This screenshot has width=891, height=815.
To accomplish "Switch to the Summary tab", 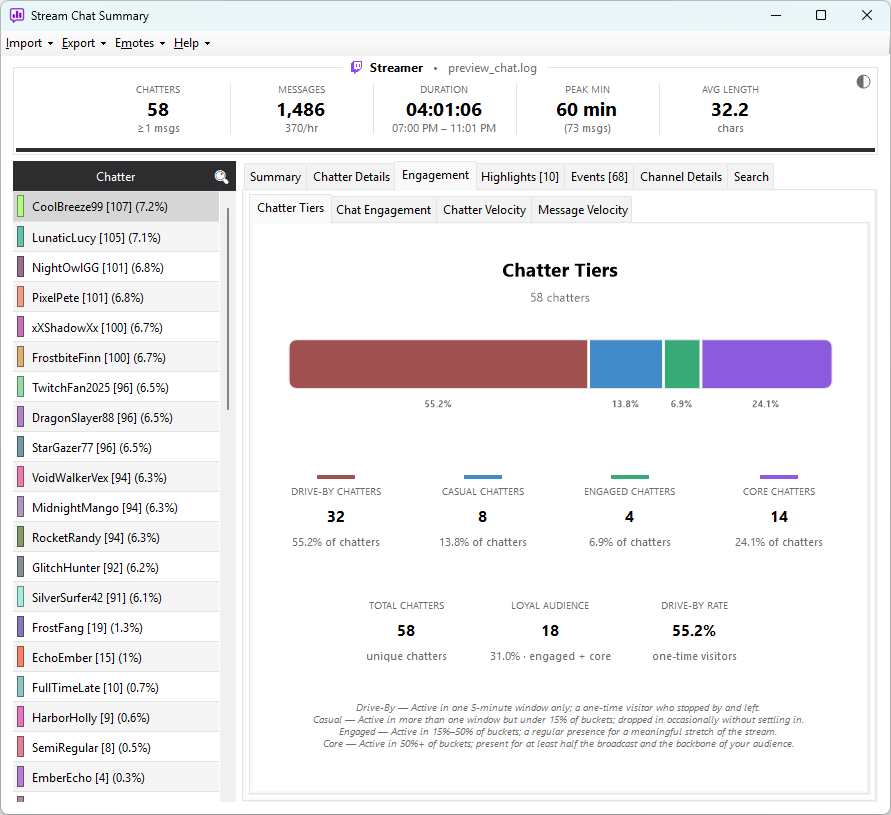I will 275,177.
